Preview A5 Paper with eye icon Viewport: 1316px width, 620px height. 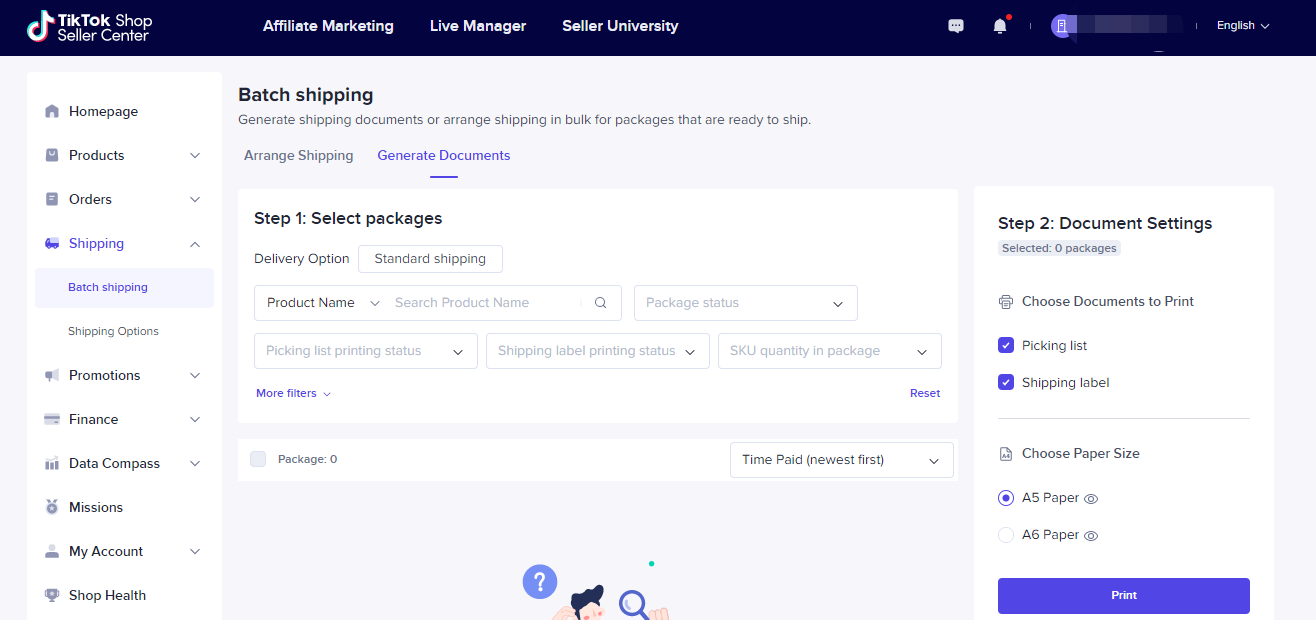(1092, 498)
